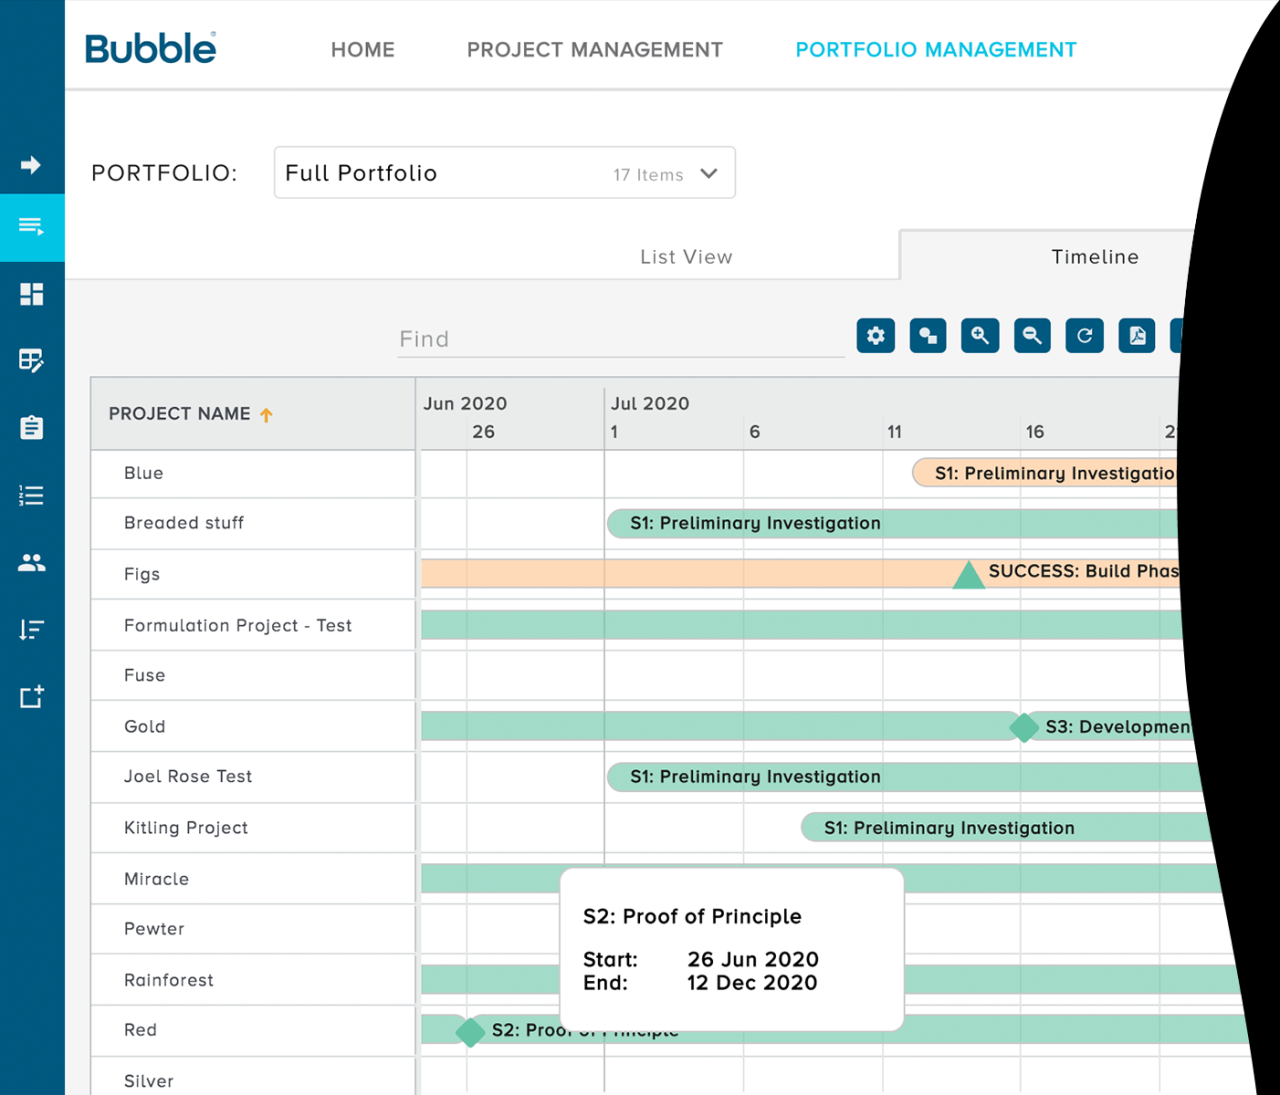Click the numbered list icon in sidebar
This screenshot has width=1280, height=1095.
coord(32,494)
